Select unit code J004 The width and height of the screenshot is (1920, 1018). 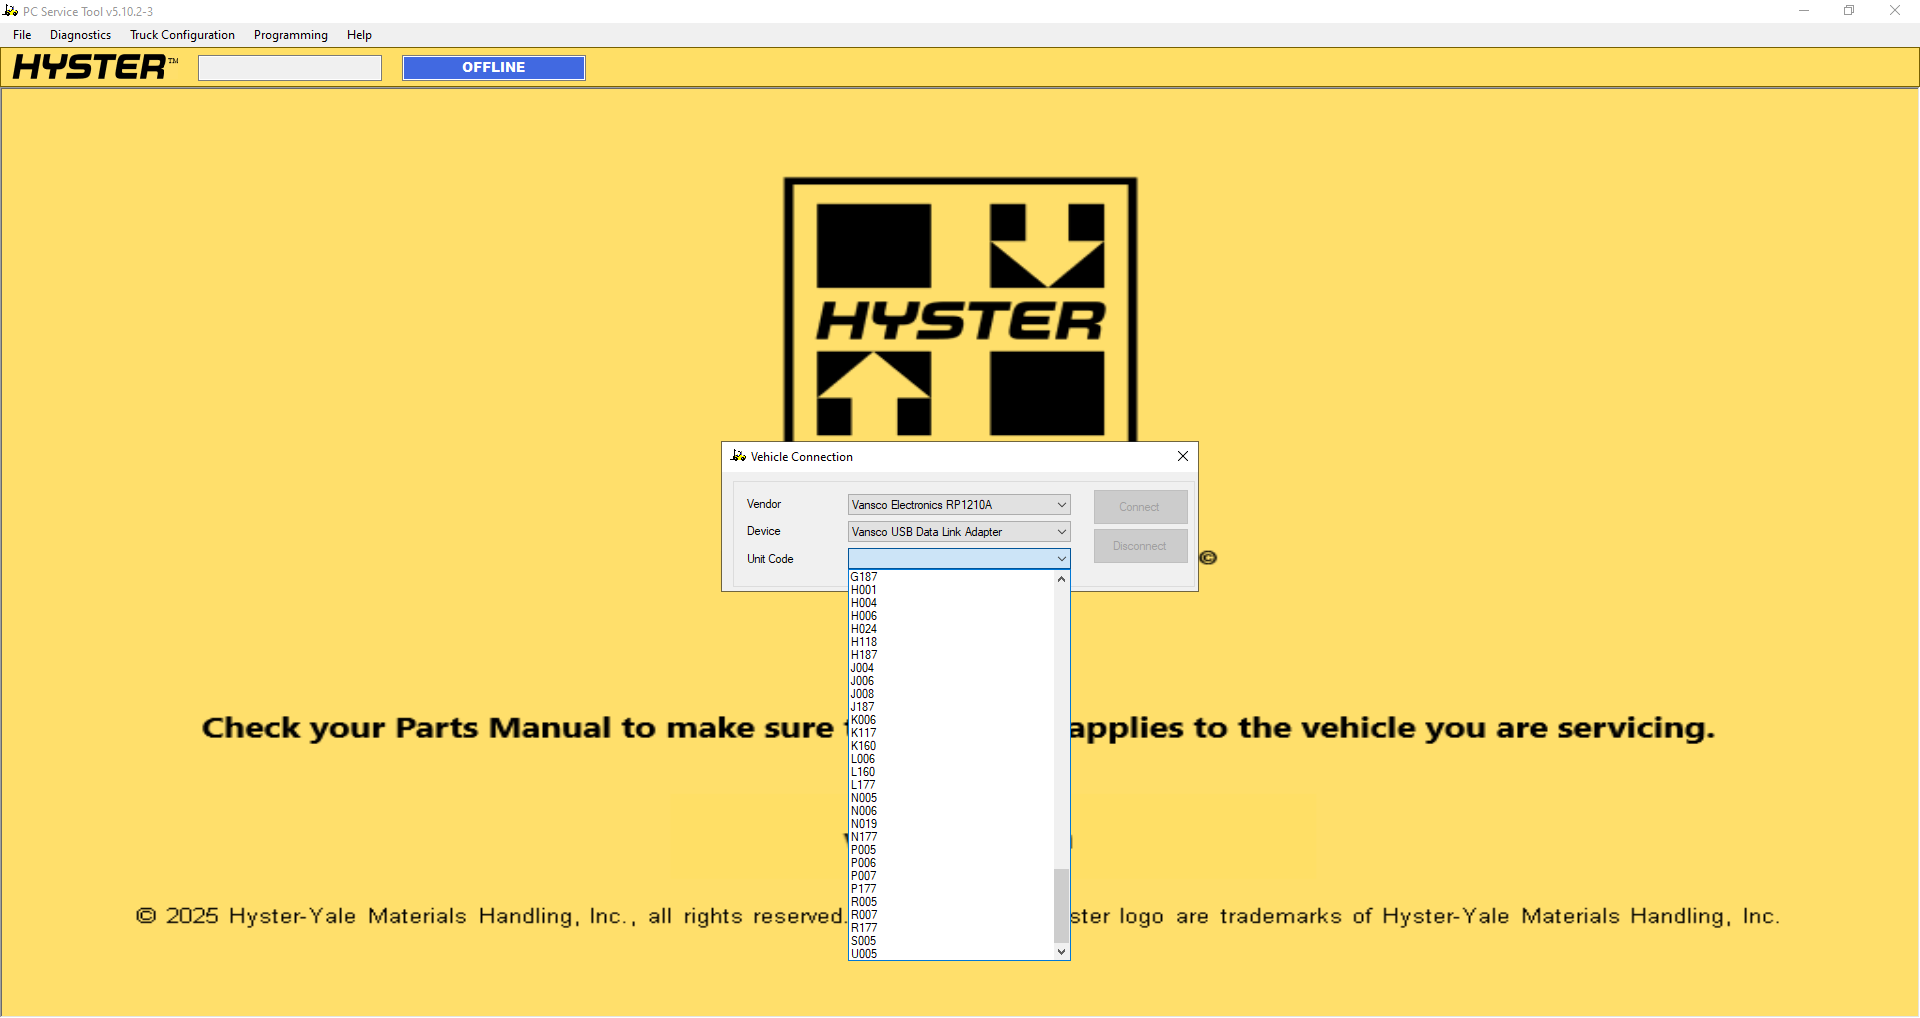tap(951, 668)
